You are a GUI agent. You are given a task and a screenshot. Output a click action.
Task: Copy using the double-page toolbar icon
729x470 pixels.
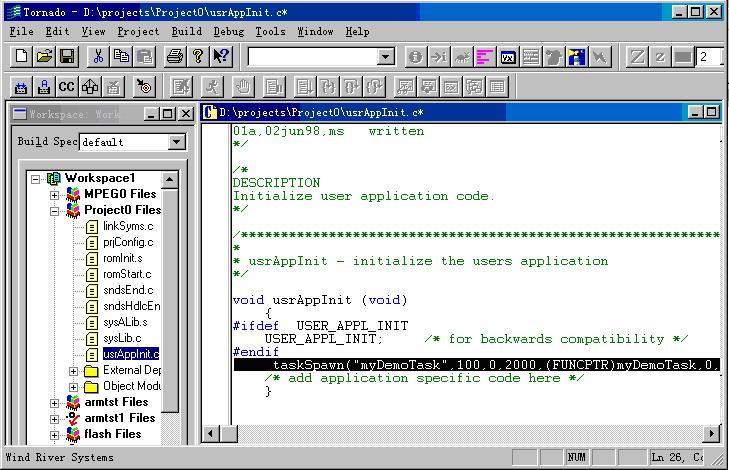click(x=121, y=57)
